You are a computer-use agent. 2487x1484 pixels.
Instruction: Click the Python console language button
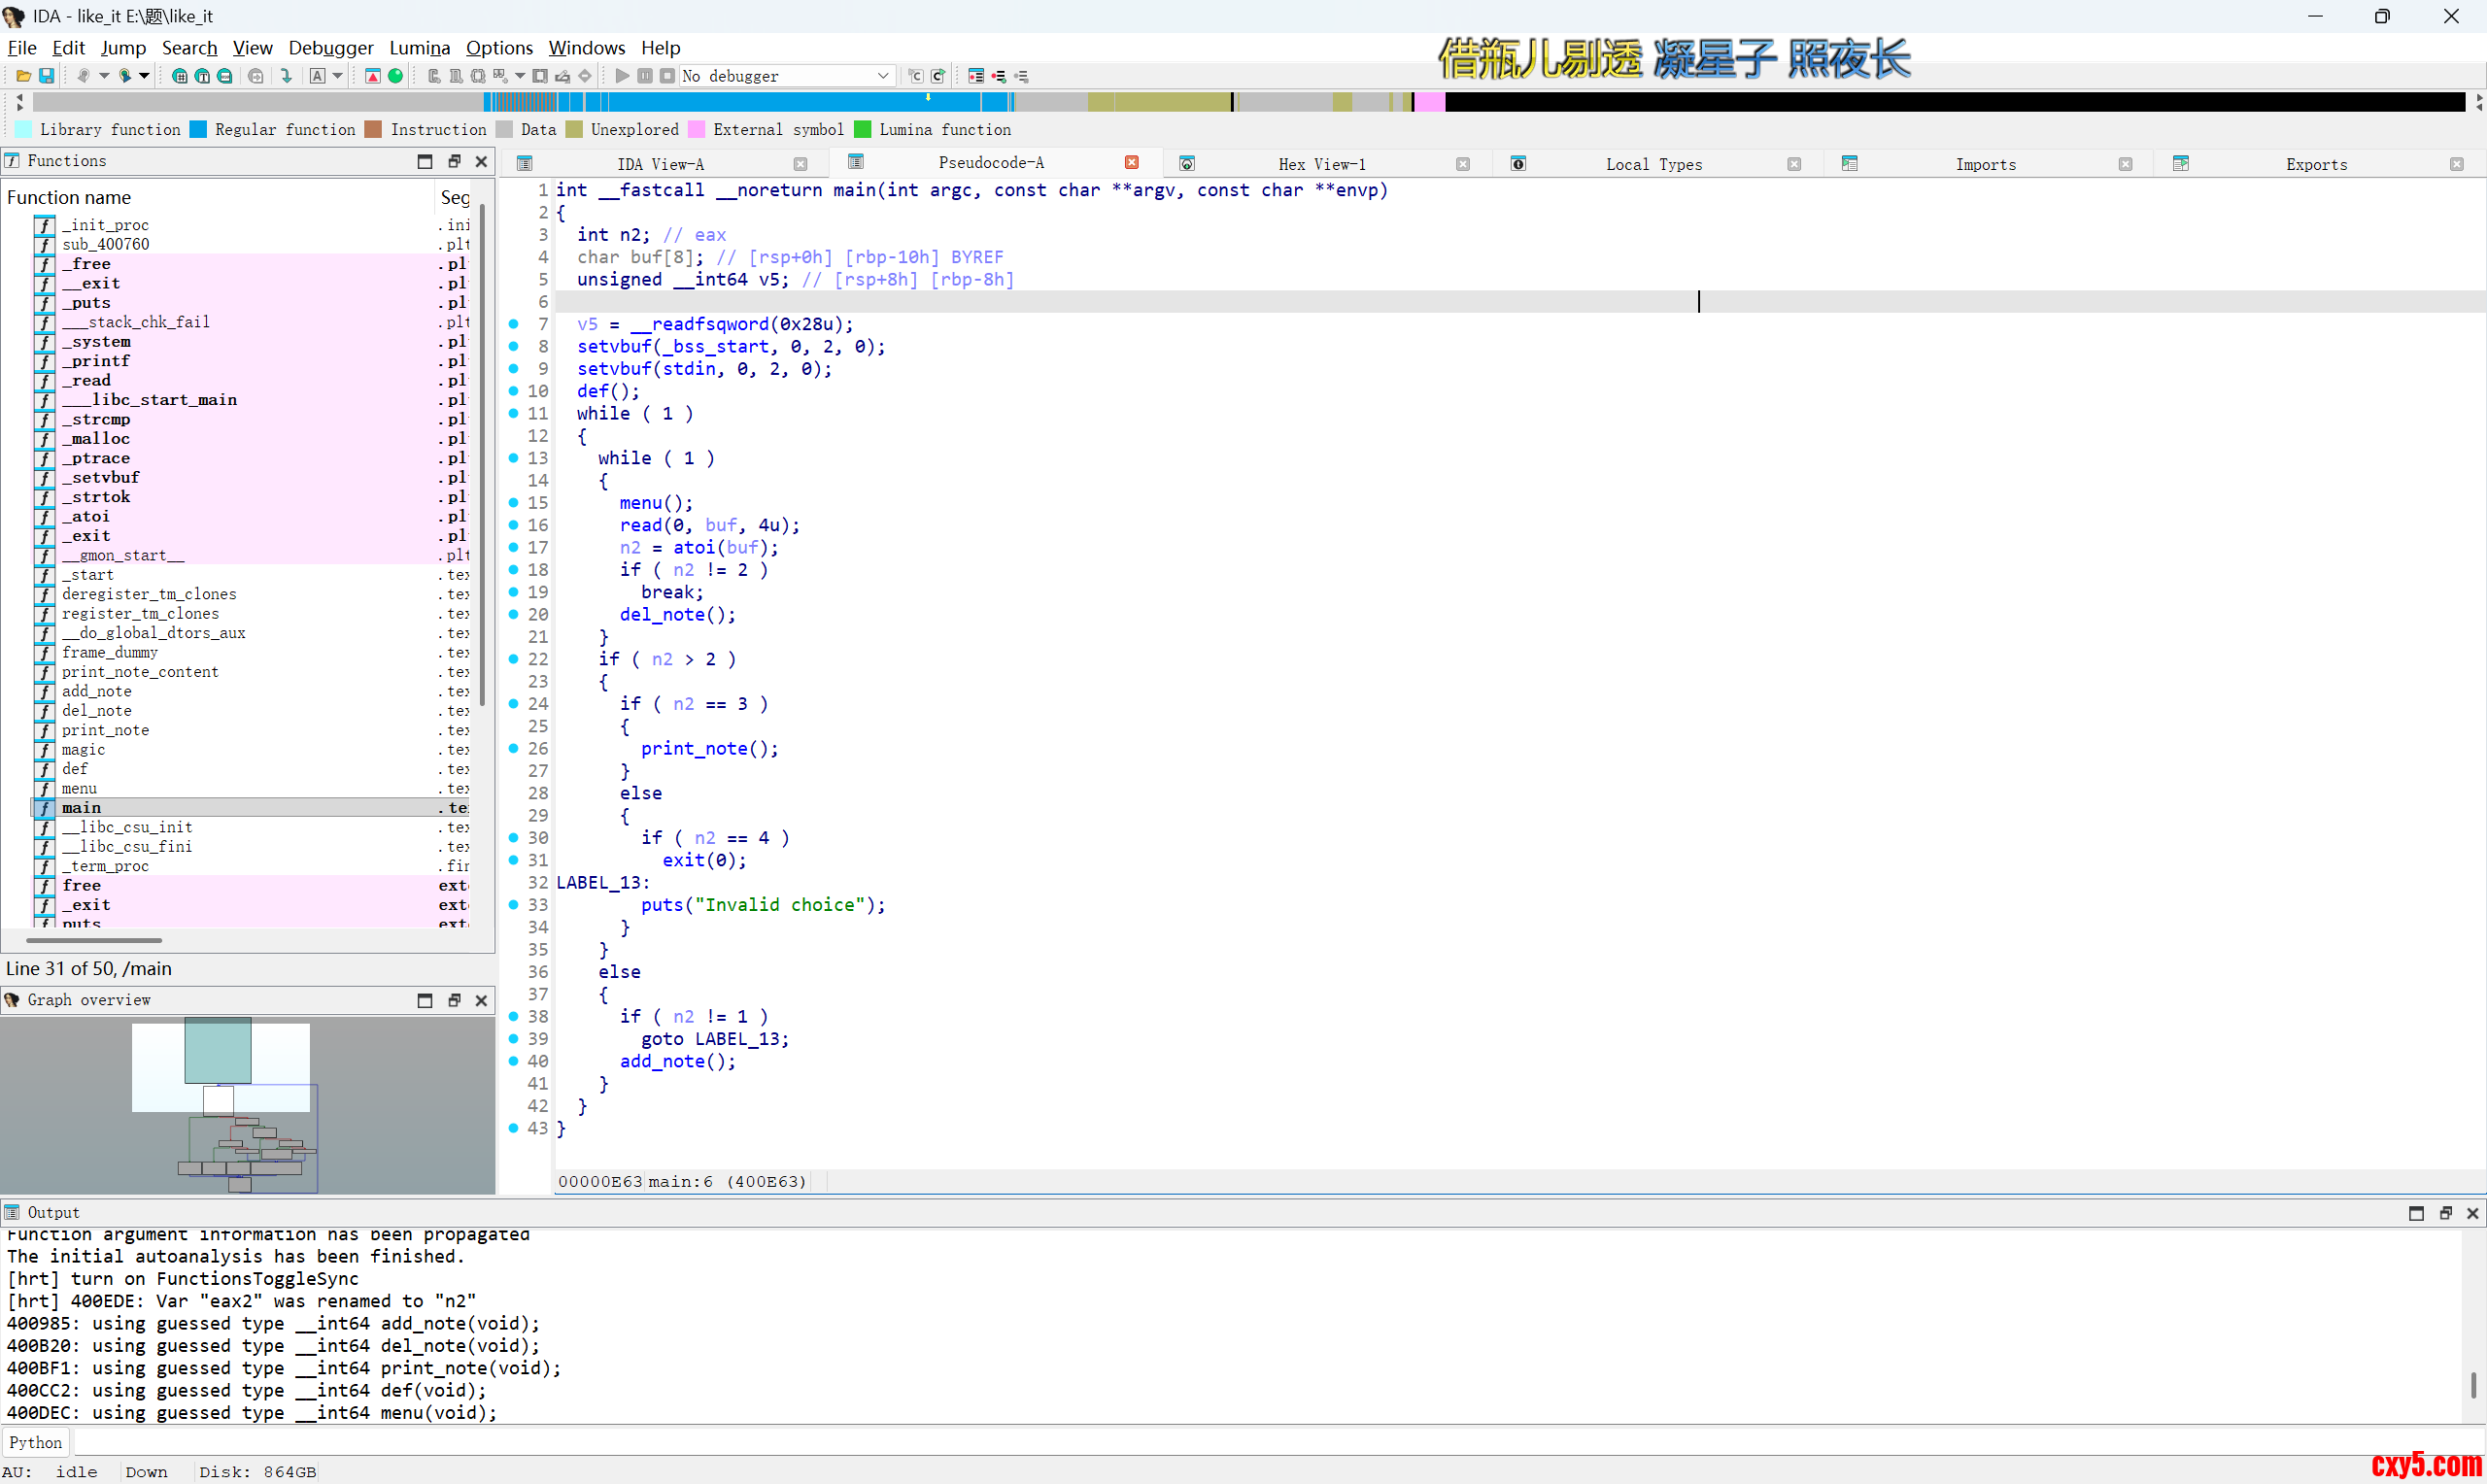36,1442
